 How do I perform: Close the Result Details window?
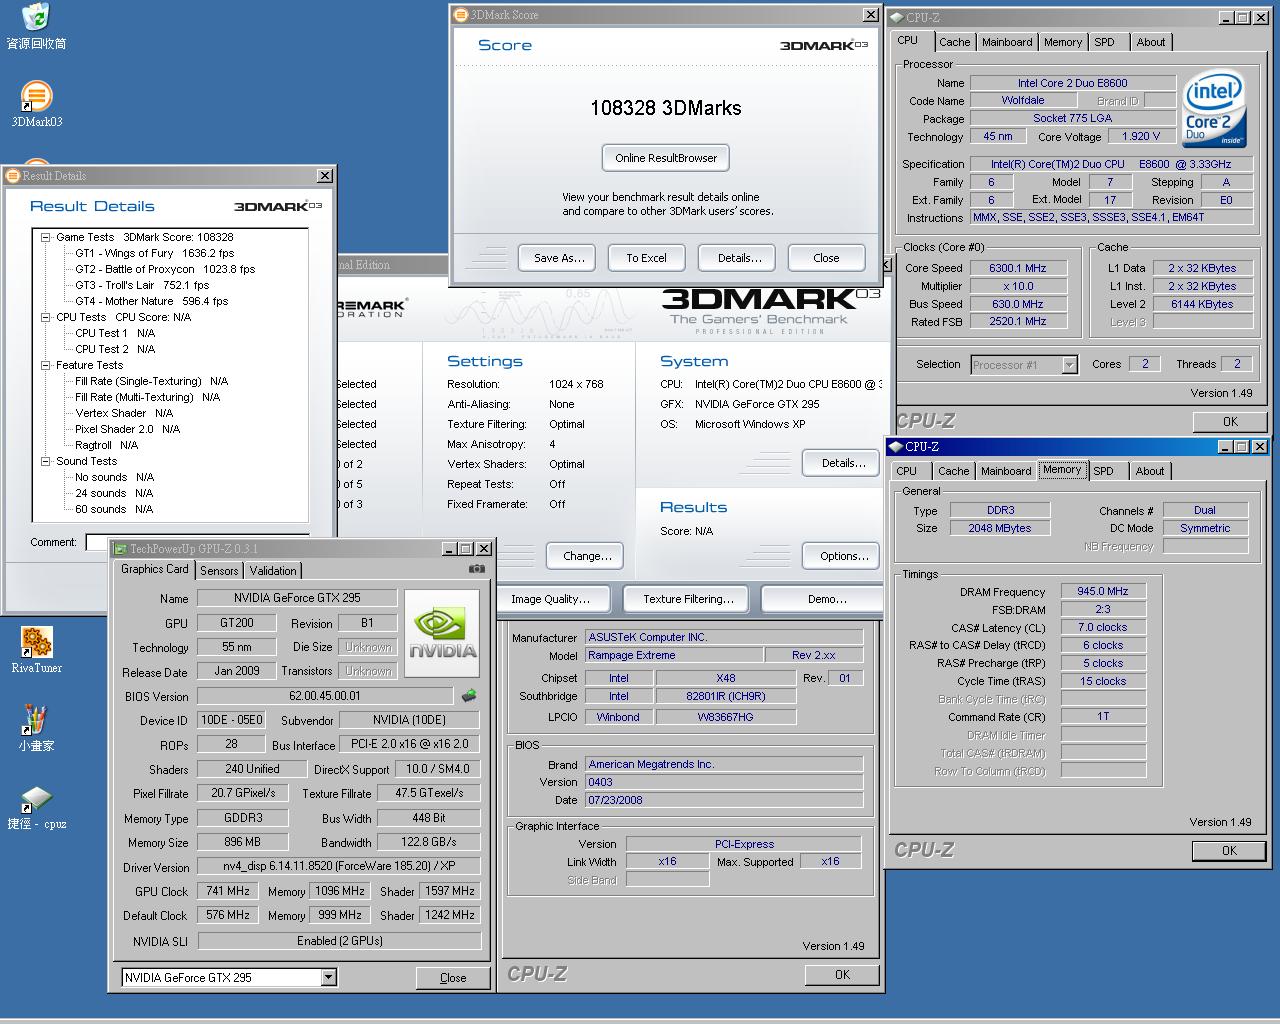point(325,176)
